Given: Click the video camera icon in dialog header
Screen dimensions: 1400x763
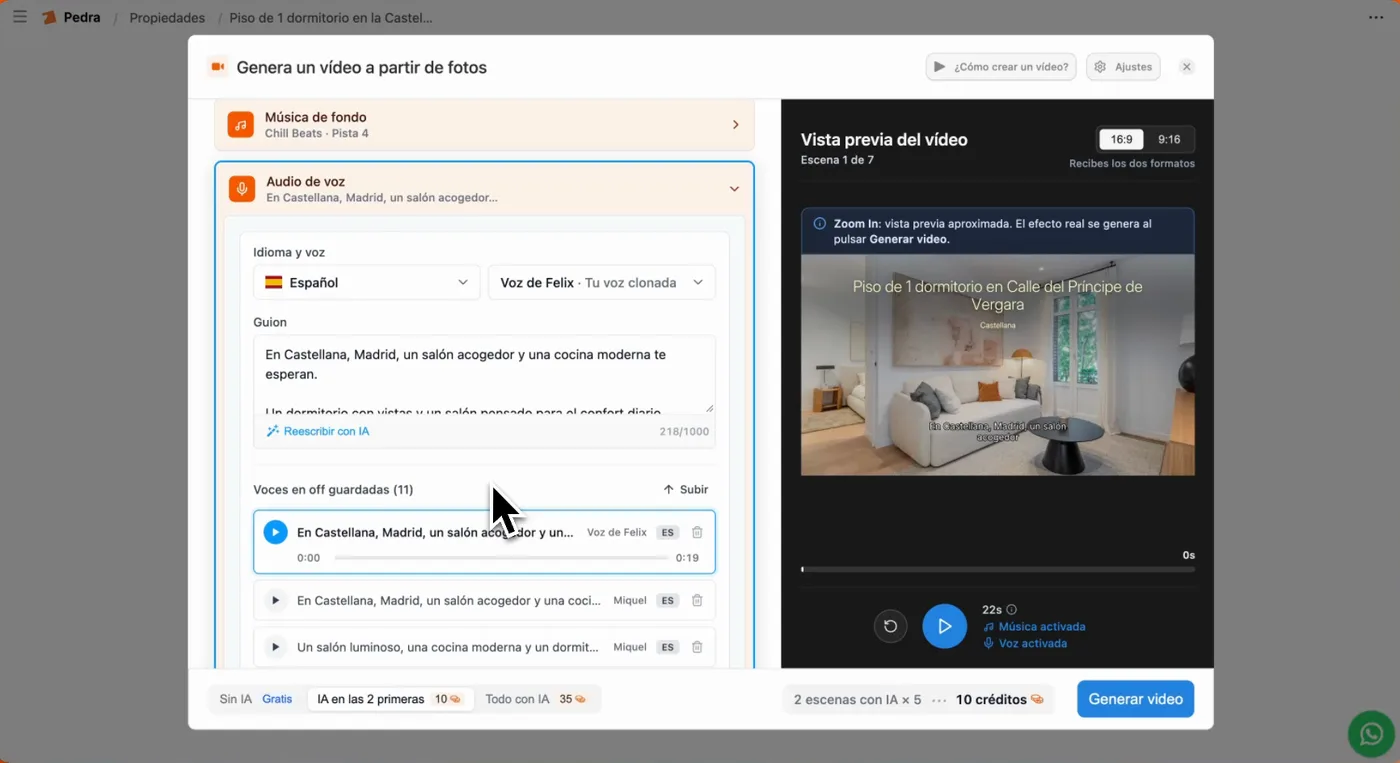Looking at the screenshot, I should click(x=216, y=67).
